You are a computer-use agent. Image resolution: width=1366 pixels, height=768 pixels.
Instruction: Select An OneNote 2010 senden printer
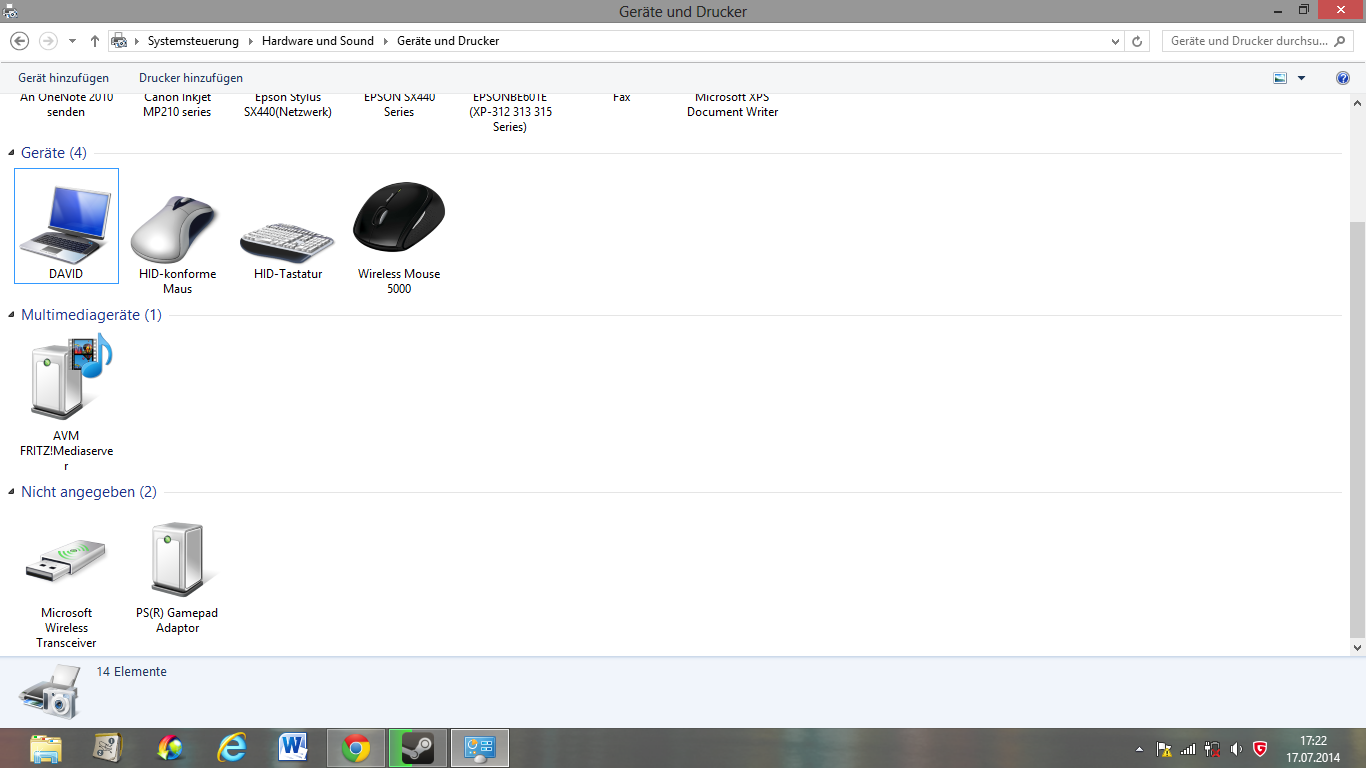tap(66, 106)
